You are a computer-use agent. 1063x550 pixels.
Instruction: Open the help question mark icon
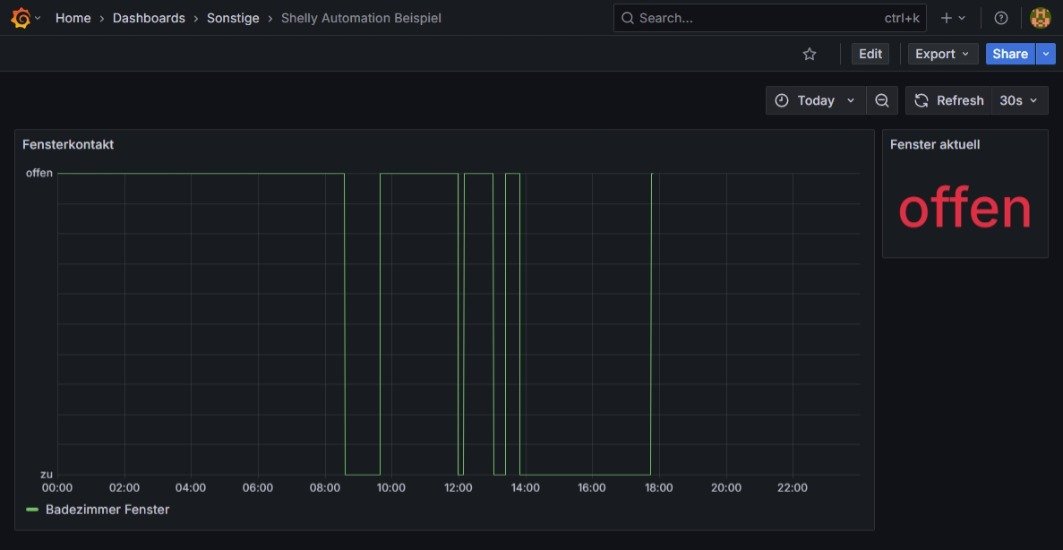[1000, 18]
